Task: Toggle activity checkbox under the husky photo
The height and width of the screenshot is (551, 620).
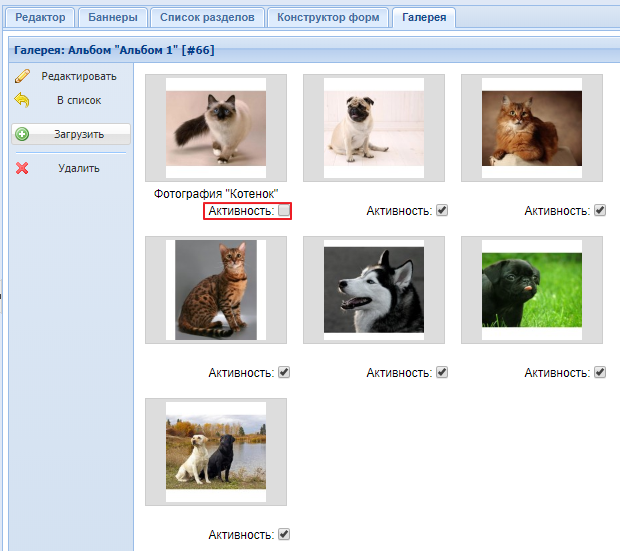Action: (x=442, y=372)
